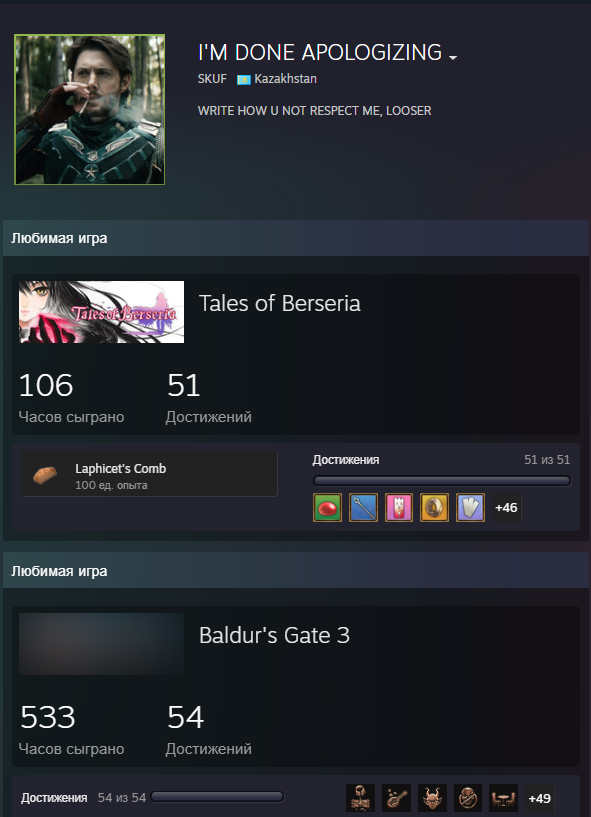Click the horned devil head achievement icon
The image size is (591, 817).
point(432,798)
